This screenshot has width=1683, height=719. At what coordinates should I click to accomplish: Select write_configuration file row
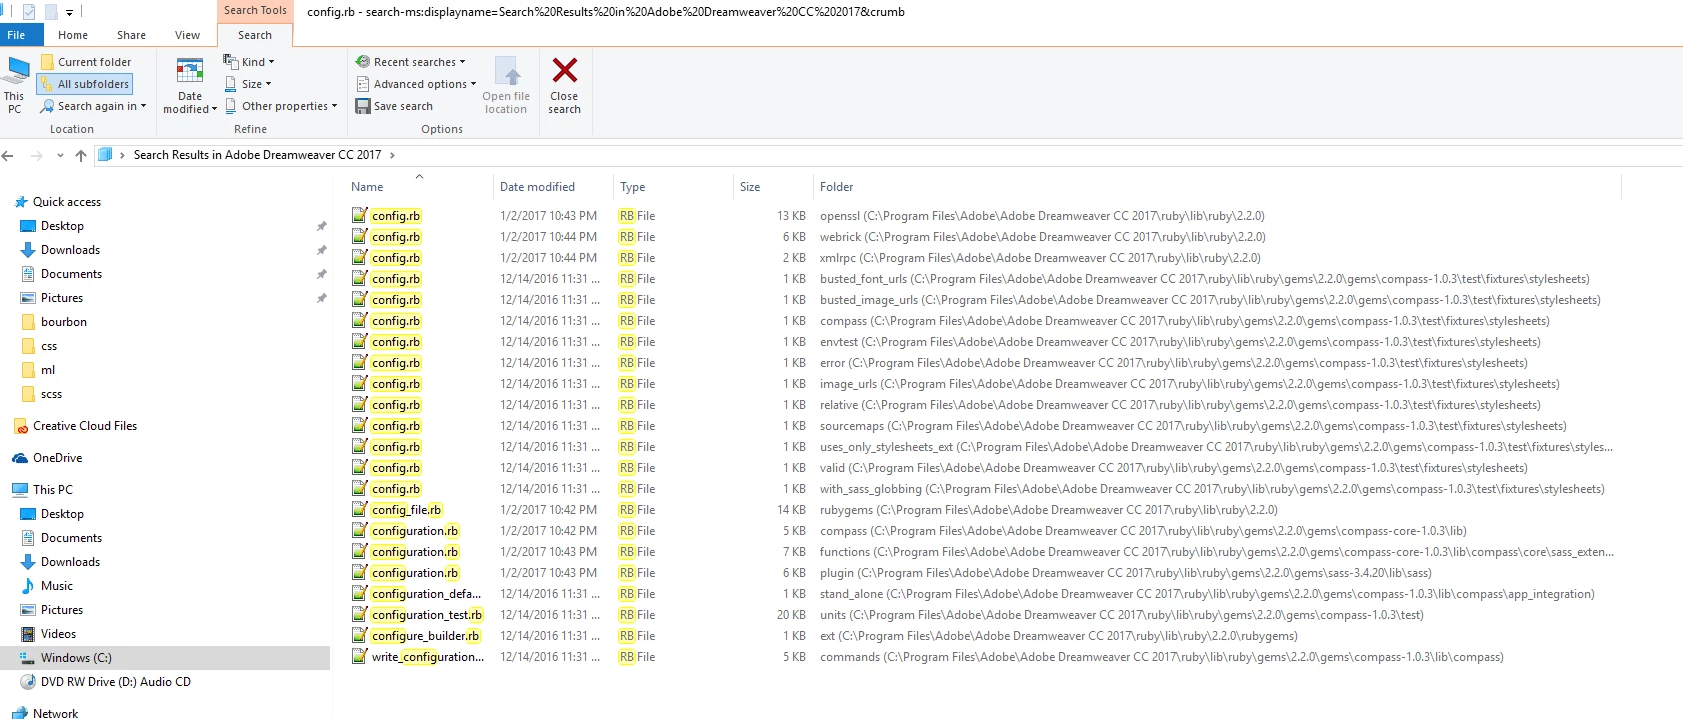(428, 657)
